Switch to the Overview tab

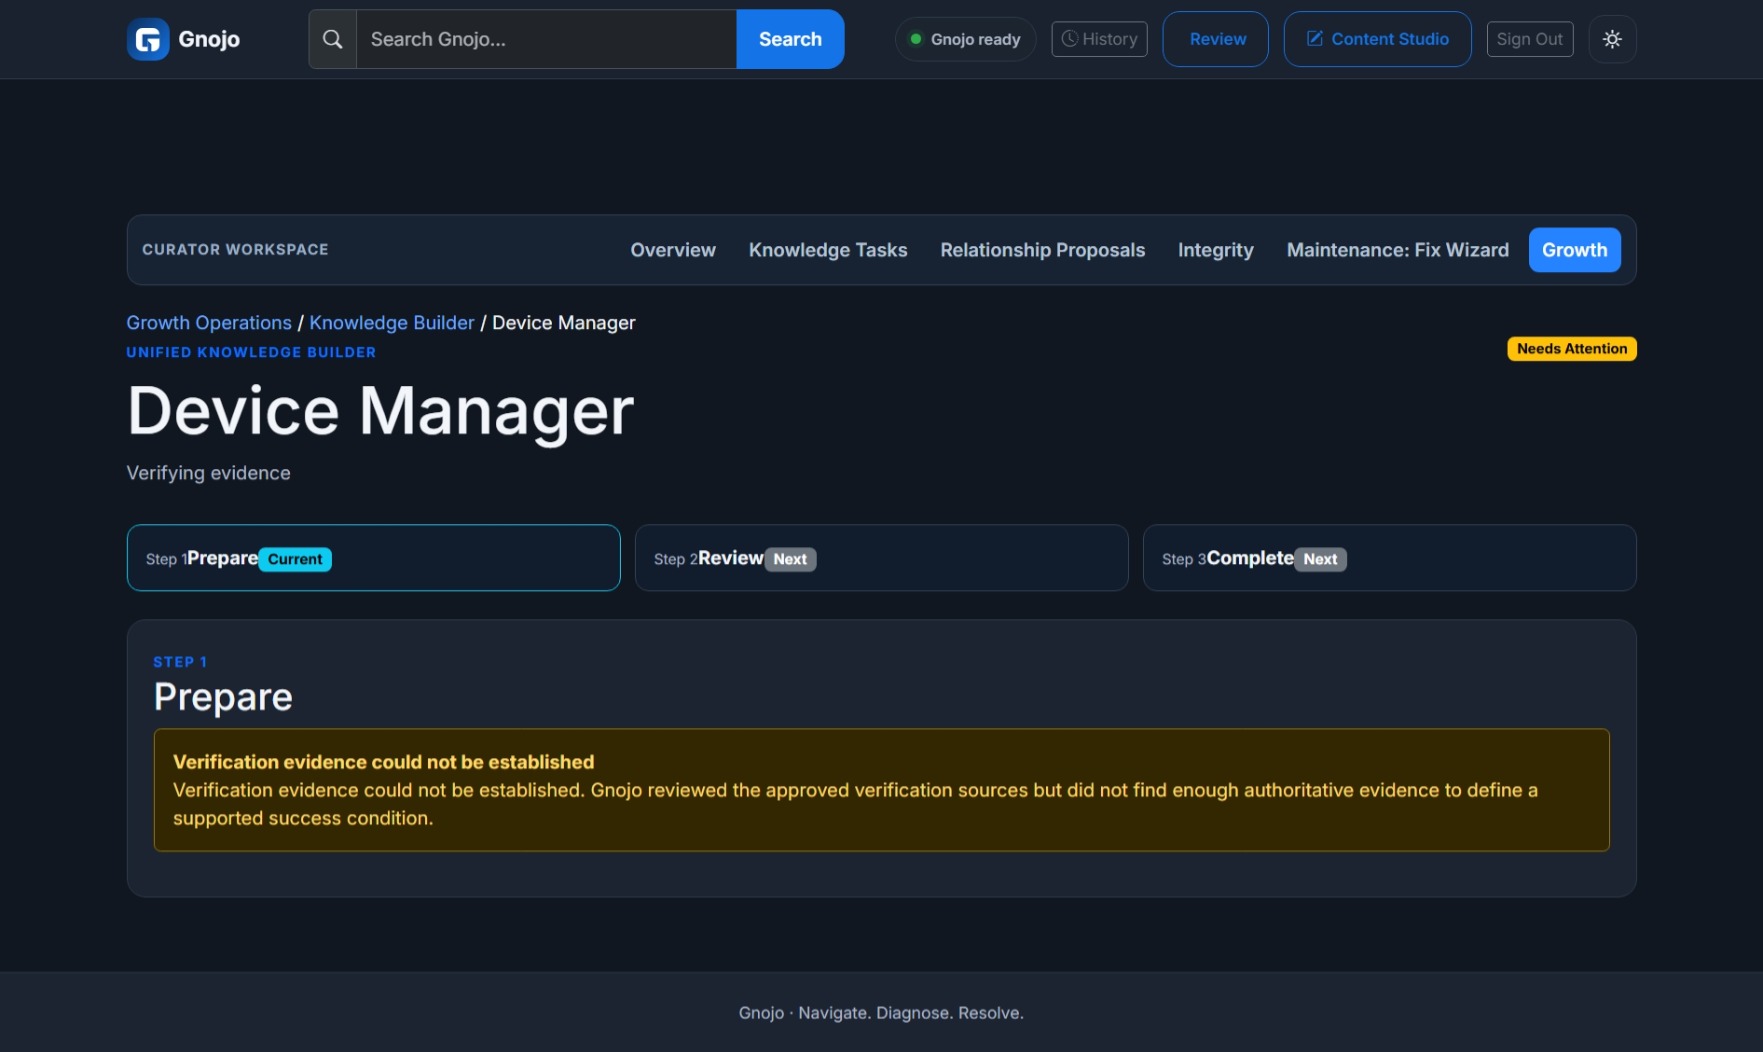673,250
